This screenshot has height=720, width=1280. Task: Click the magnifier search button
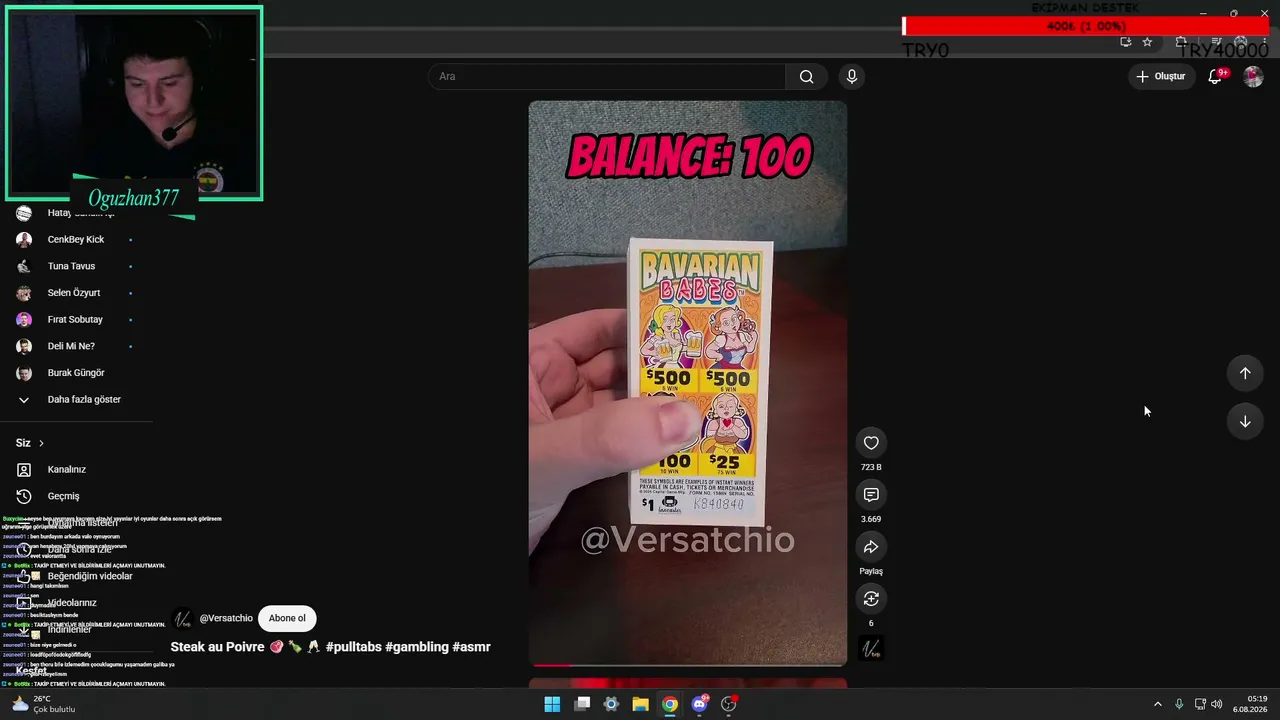click(x=806, y=77)
